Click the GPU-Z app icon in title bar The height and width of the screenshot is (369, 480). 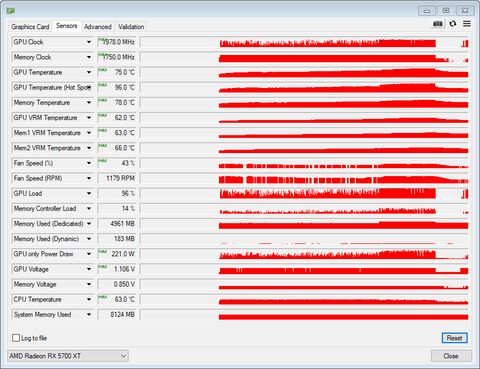coord(10,11)
